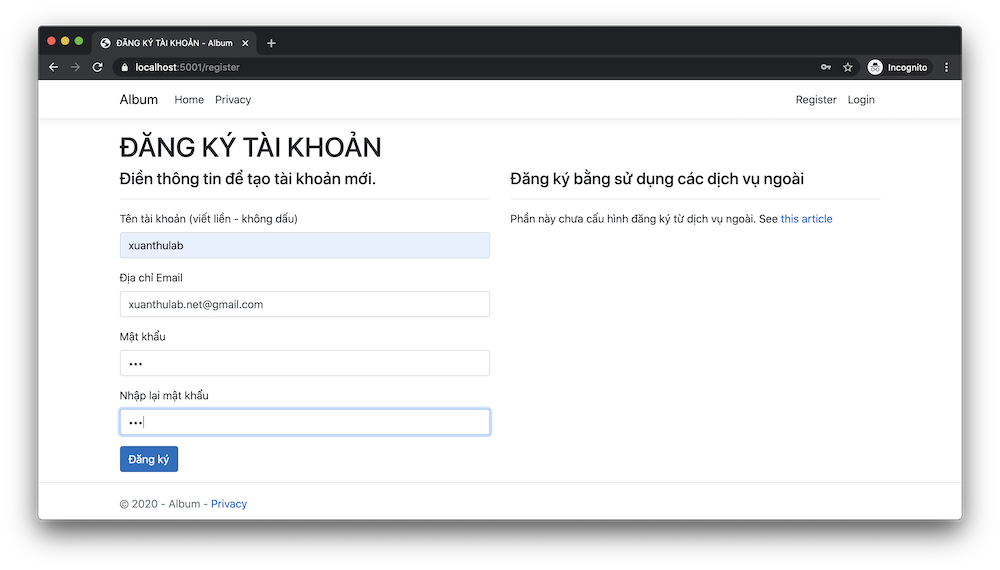1000x570 pixels.
Task: Click 'Điền thông tin để tạo tài khoản mới.' text
Action: click(x=247, y=179)
